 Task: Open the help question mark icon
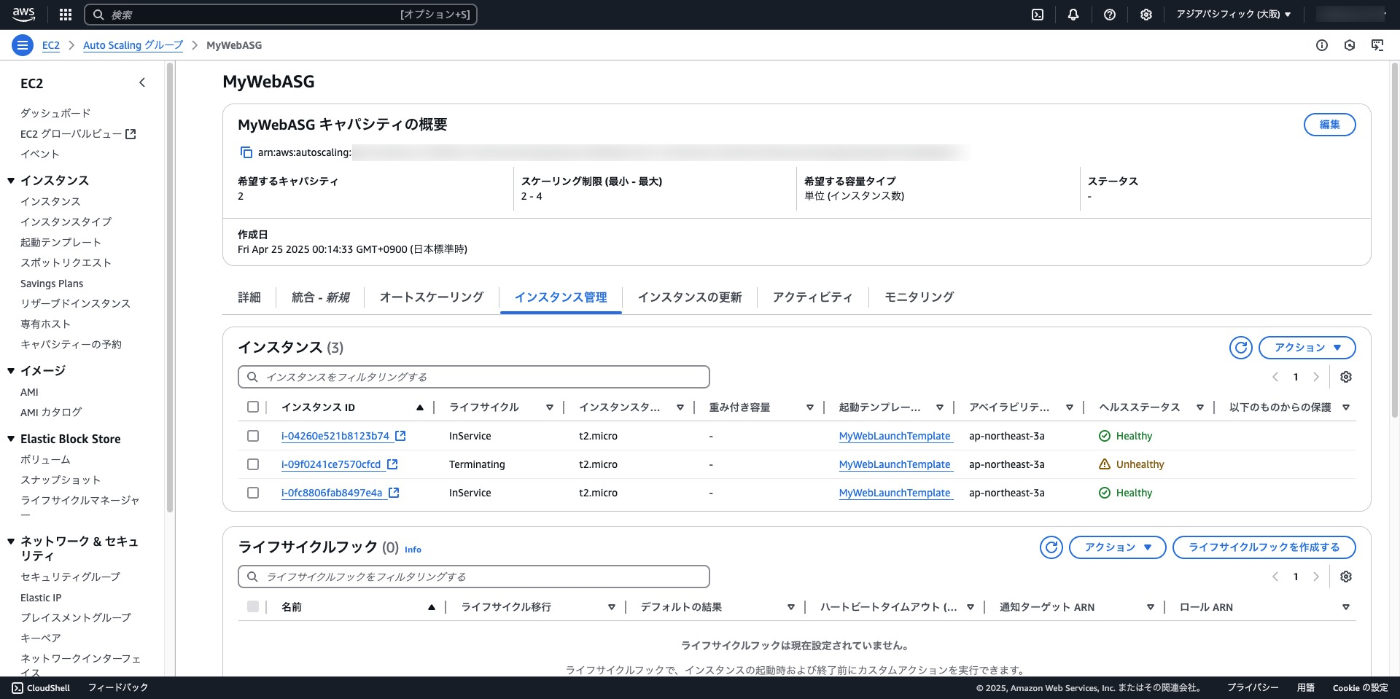pyautogui.click(x=1110, y=15)
